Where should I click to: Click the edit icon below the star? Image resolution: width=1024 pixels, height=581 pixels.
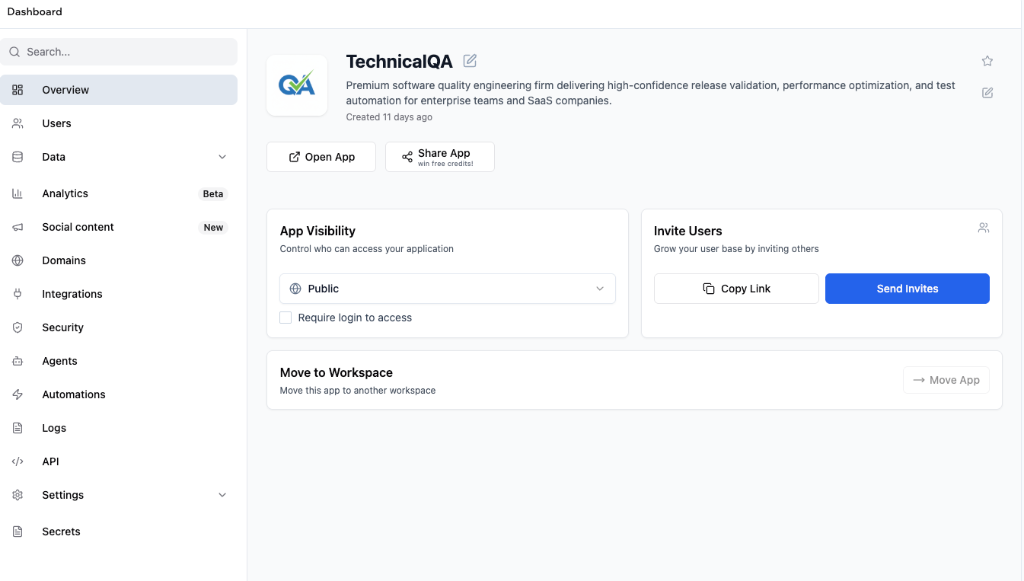click(987, 93)
